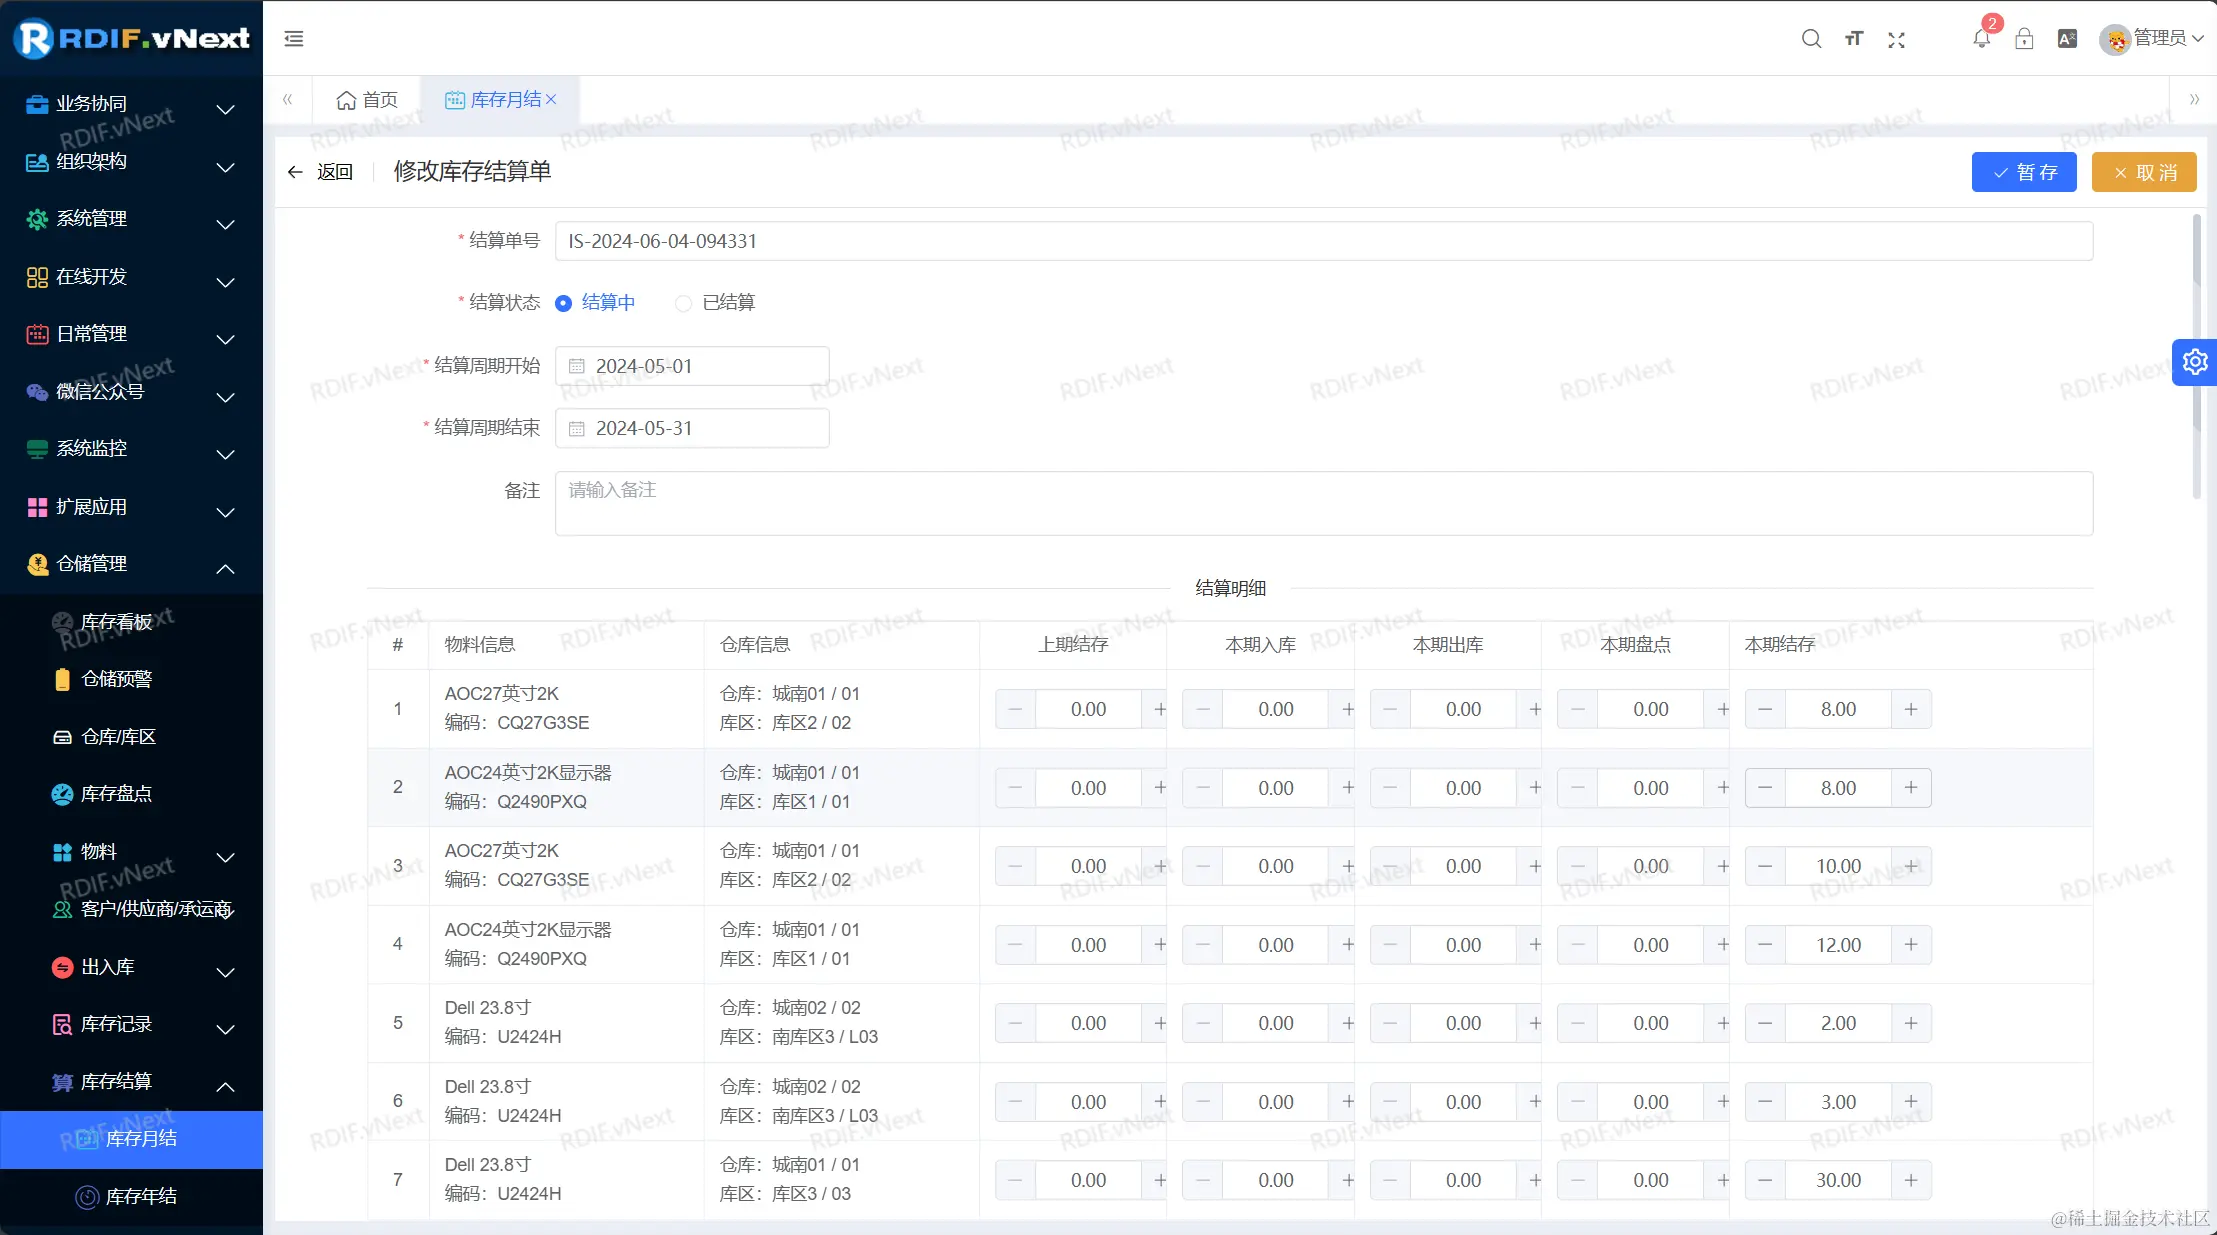
Task: Increase 本期结存 value in row 1
Action: click(1910, 709)
